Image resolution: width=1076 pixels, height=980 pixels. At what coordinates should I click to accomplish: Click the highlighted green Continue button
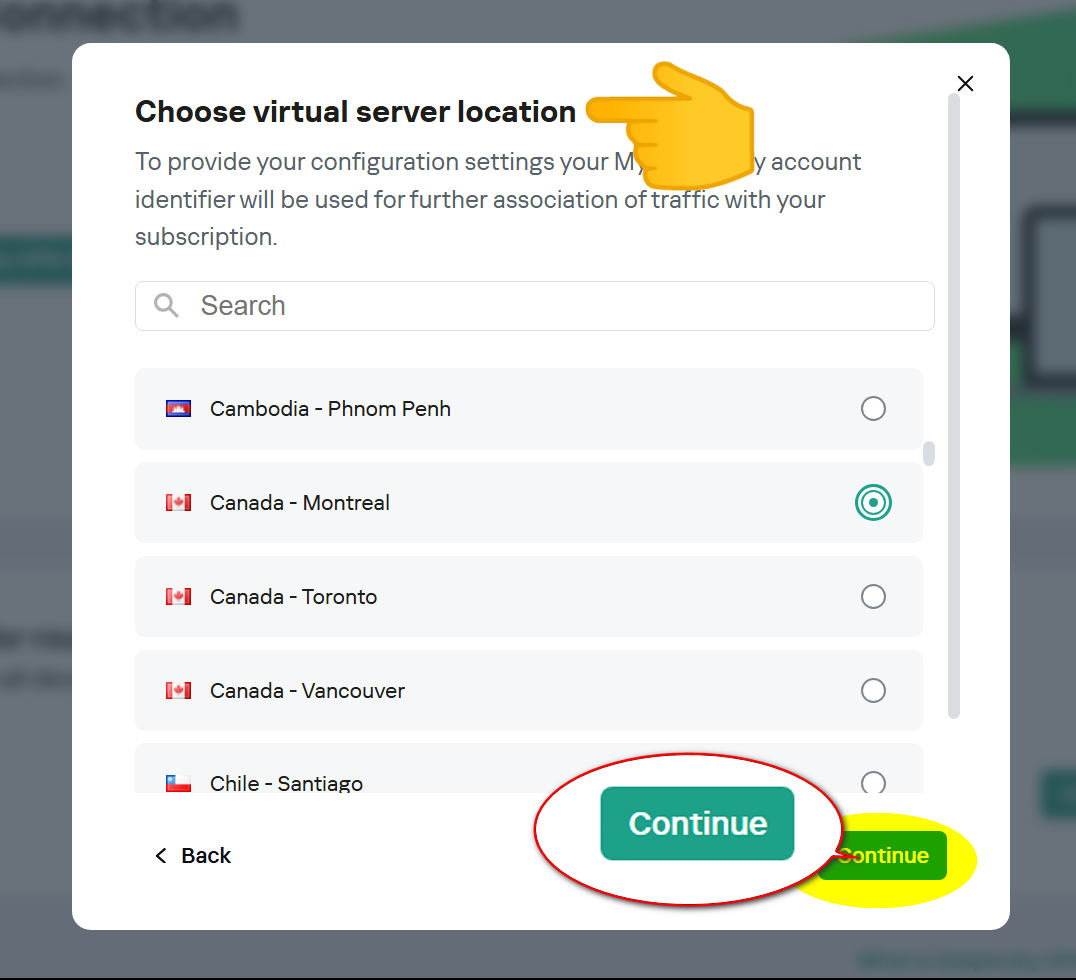(885, 856)
